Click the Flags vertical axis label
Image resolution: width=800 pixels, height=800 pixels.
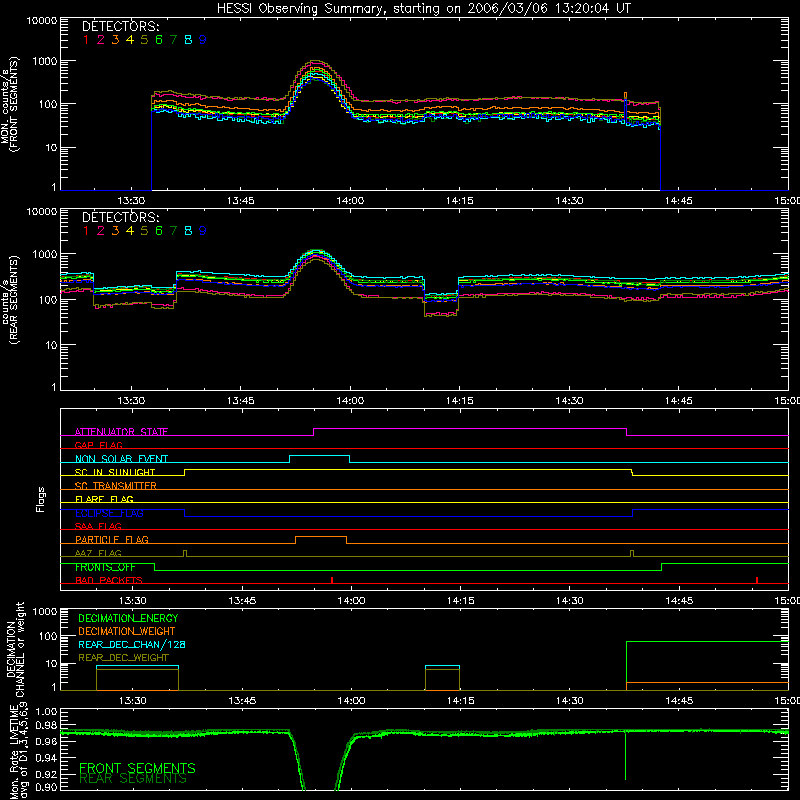pyautogui.click(x=40, y=499)
